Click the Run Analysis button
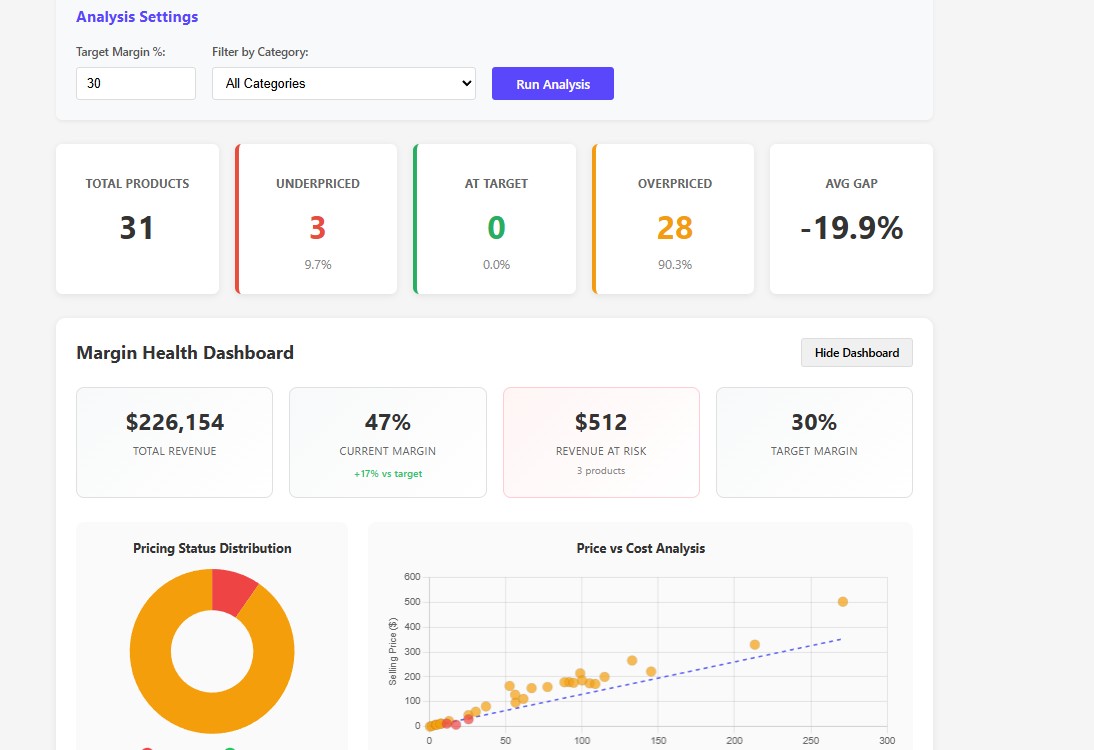The width and height of the screenshot is (1094, 750). 552,83
